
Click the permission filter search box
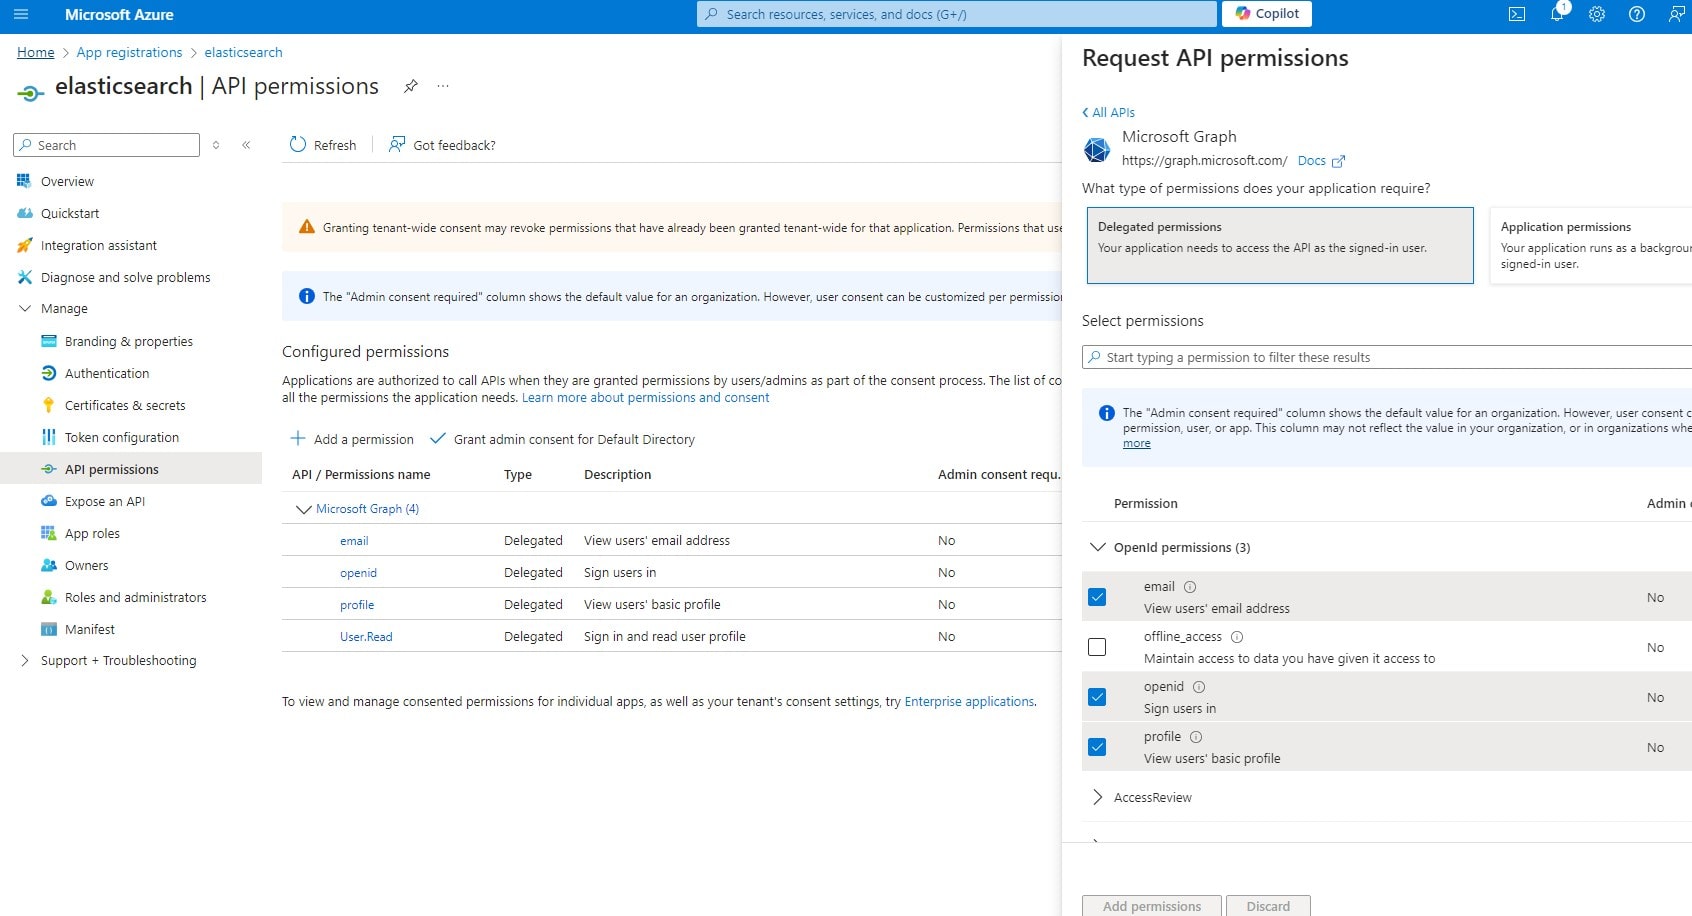[x=1387, y=357]
